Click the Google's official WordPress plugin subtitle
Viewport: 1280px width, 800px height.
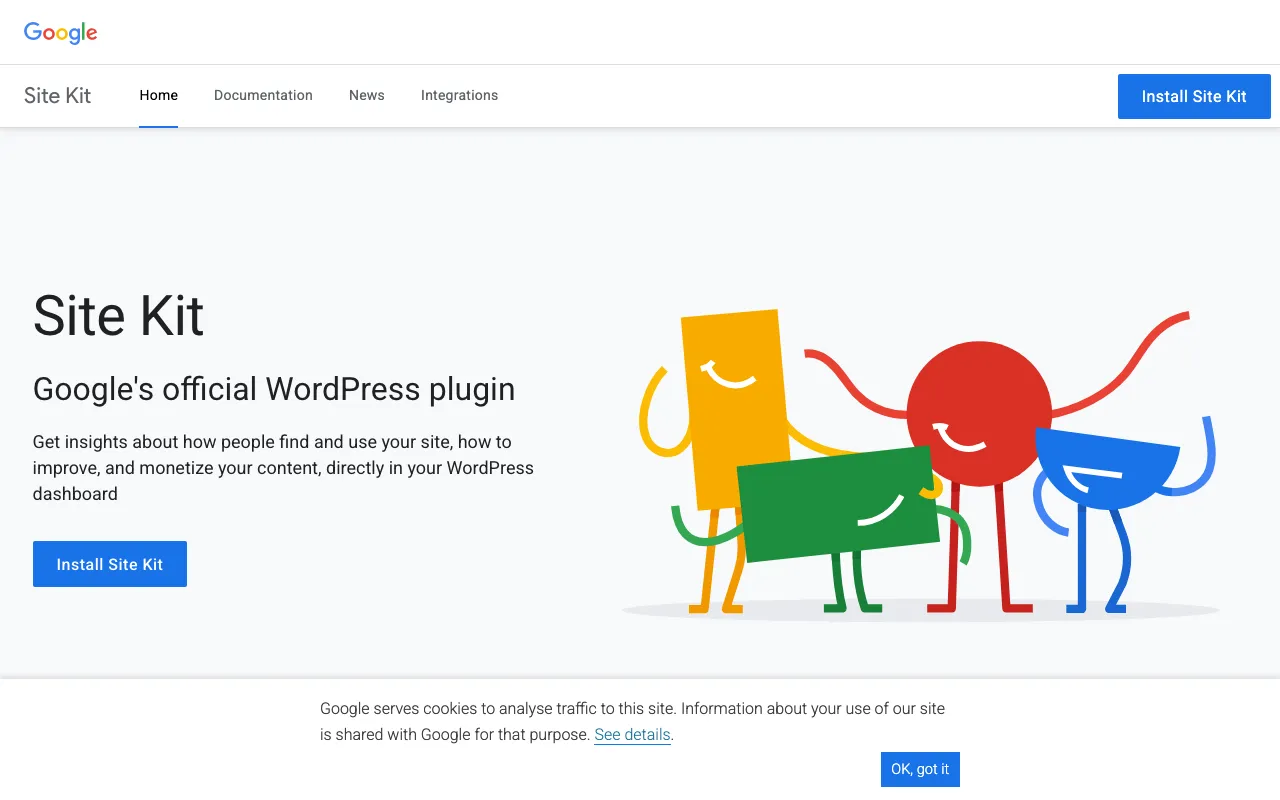(274, 389)
